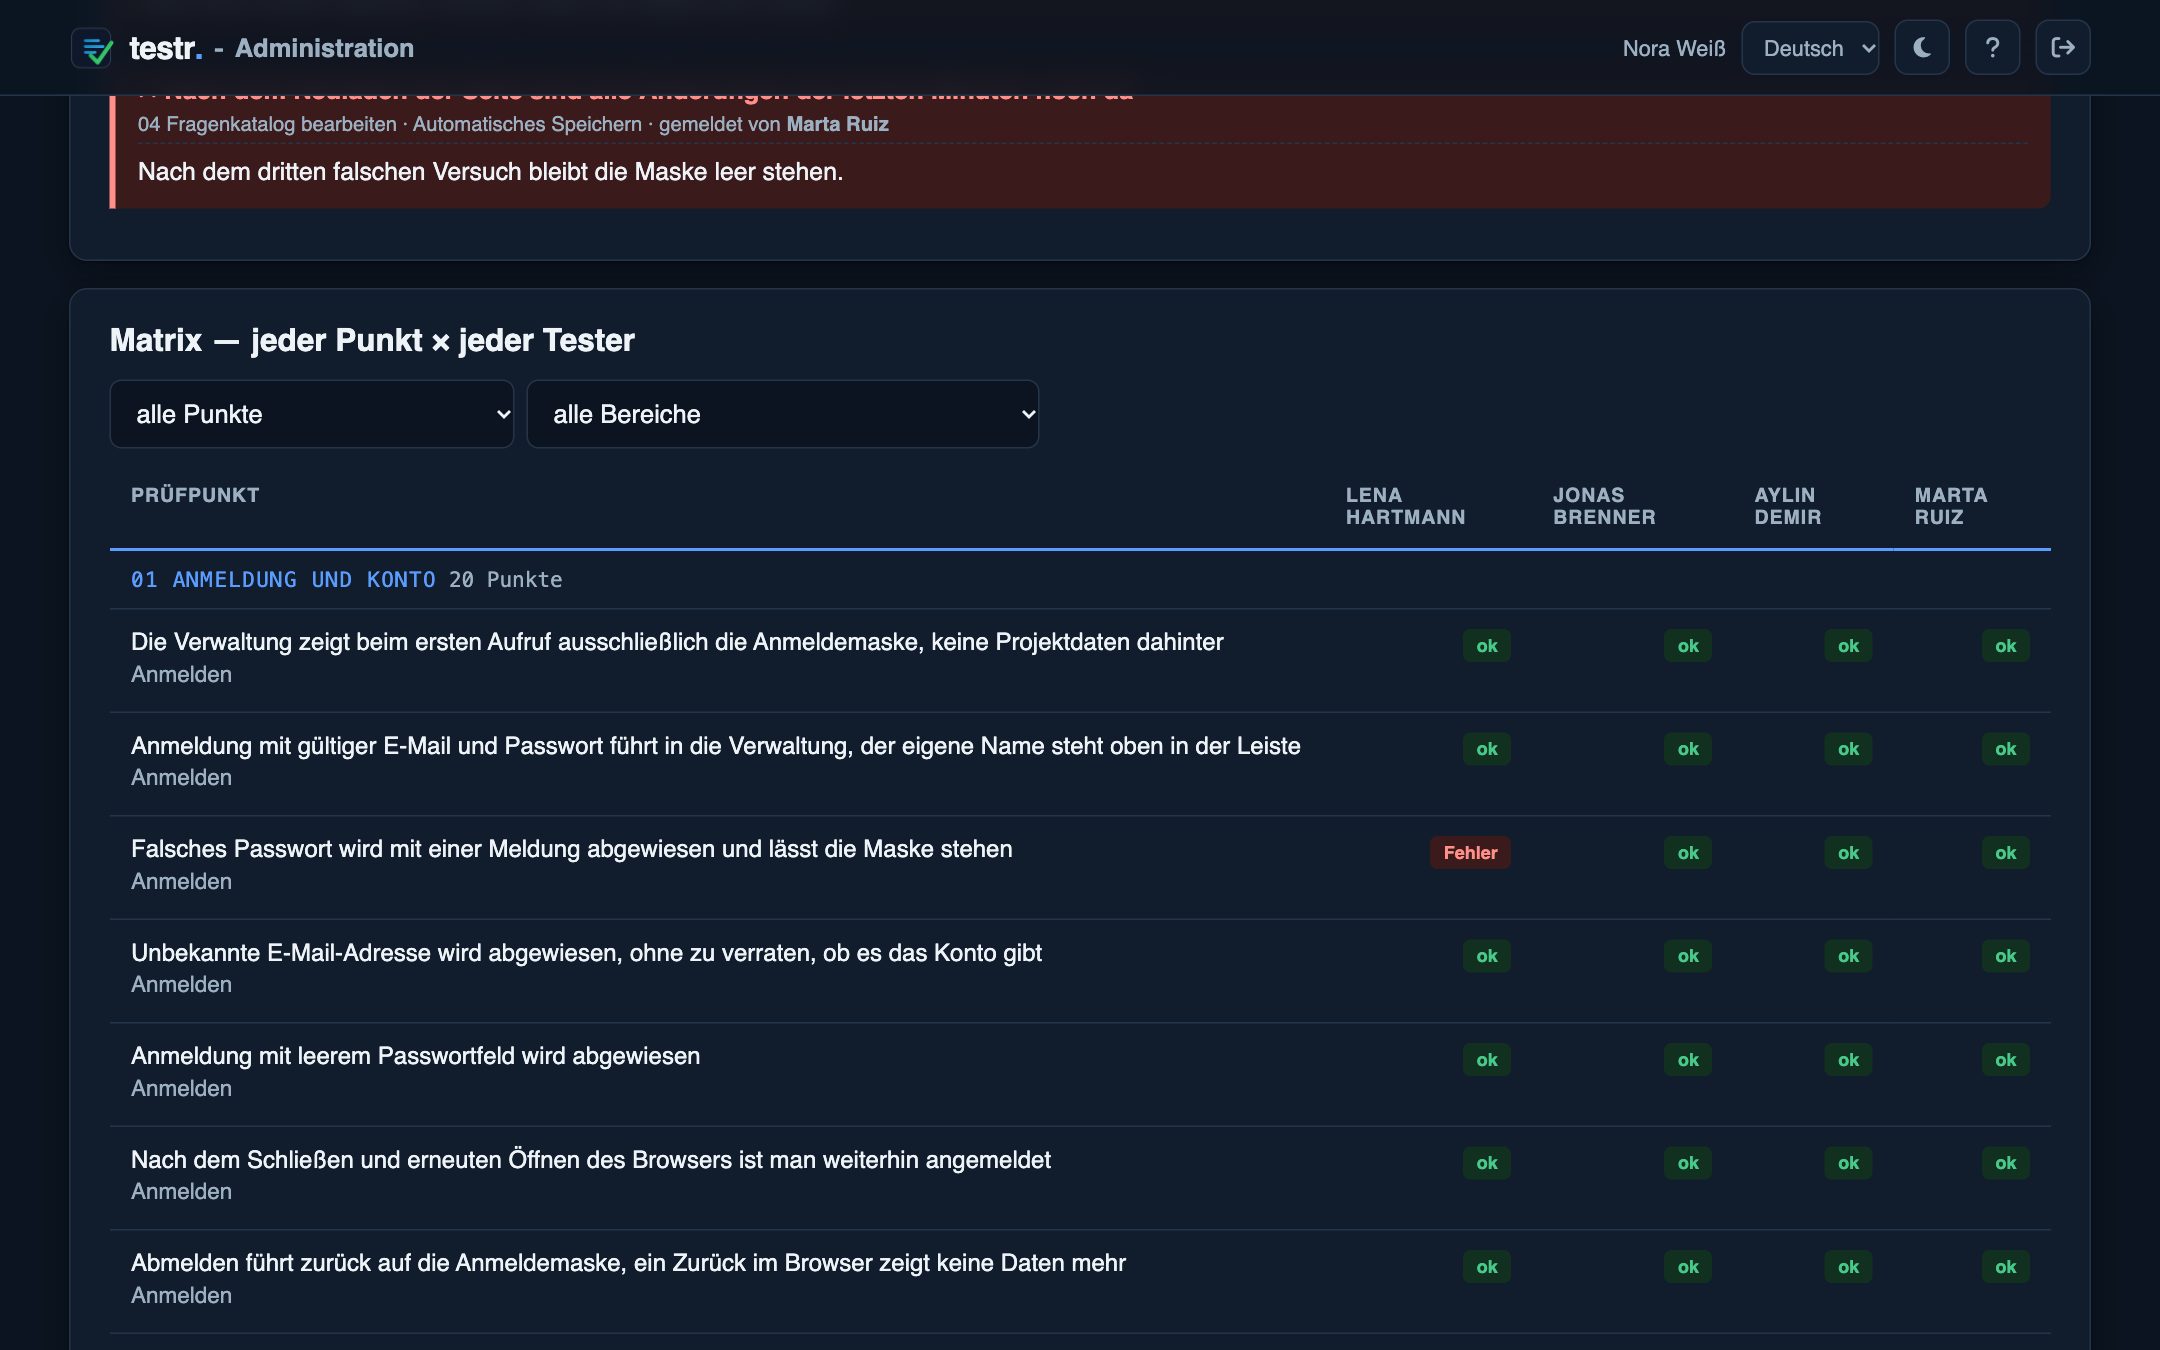2160x1350 pixels.
Task: Log out using the exit arrow icon
Action: (x=2063, y=48)
